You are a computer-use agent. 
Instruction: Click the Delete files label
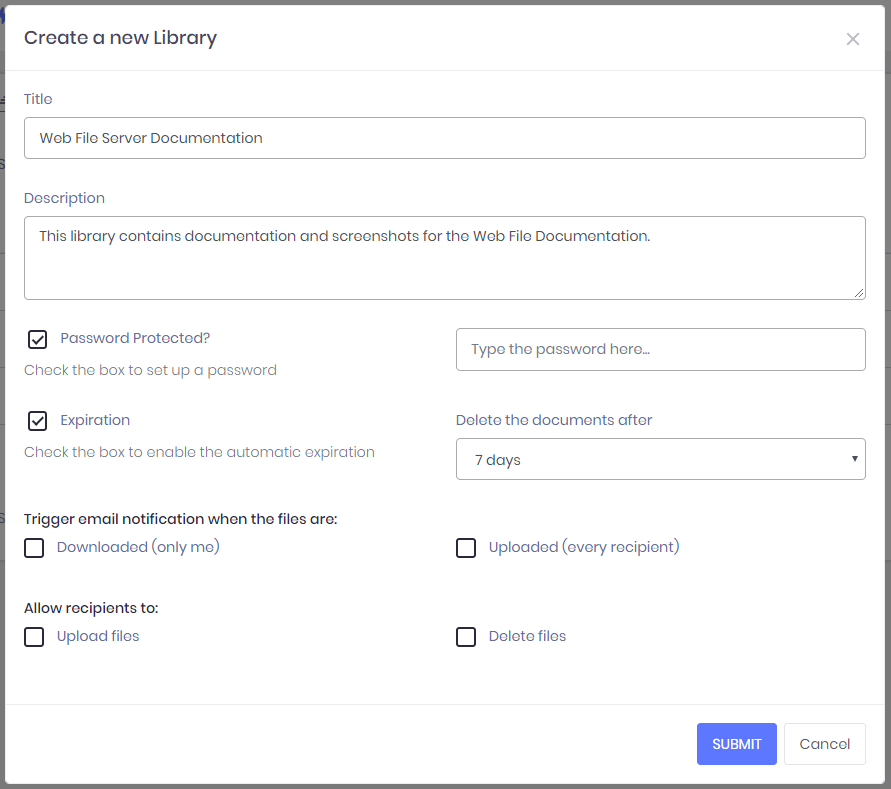tap(527, 636)
